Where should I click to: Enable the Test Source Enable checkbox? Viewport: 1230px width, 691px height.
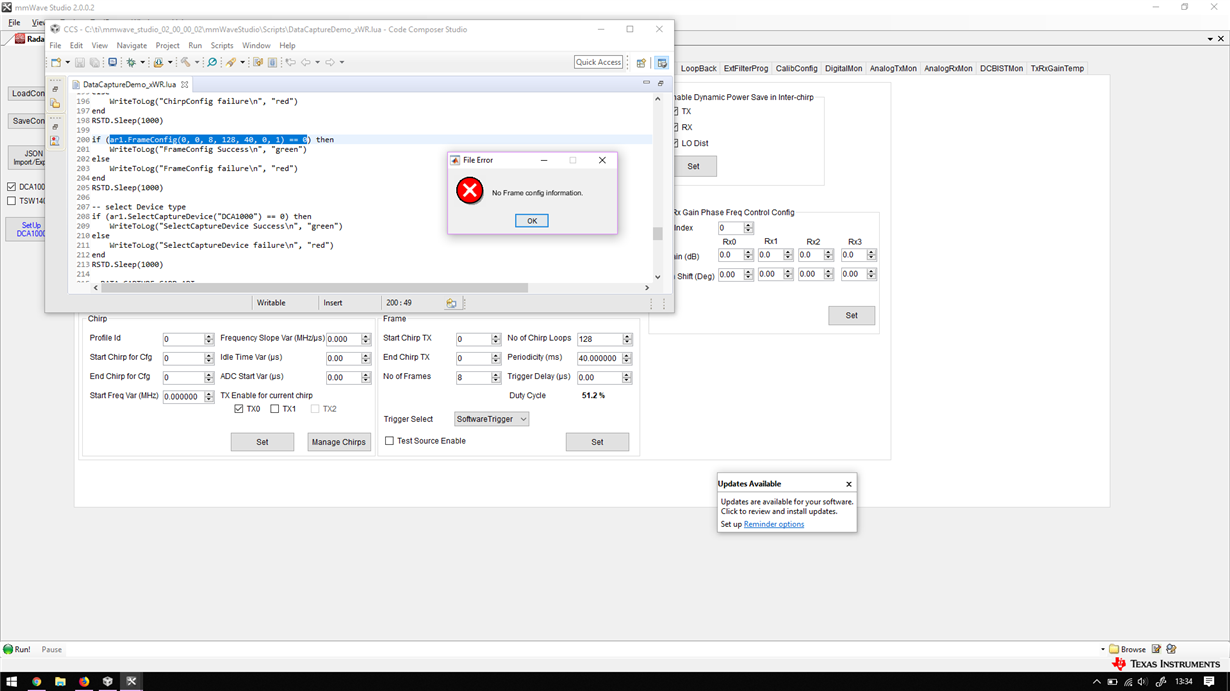tap(390, 441)
